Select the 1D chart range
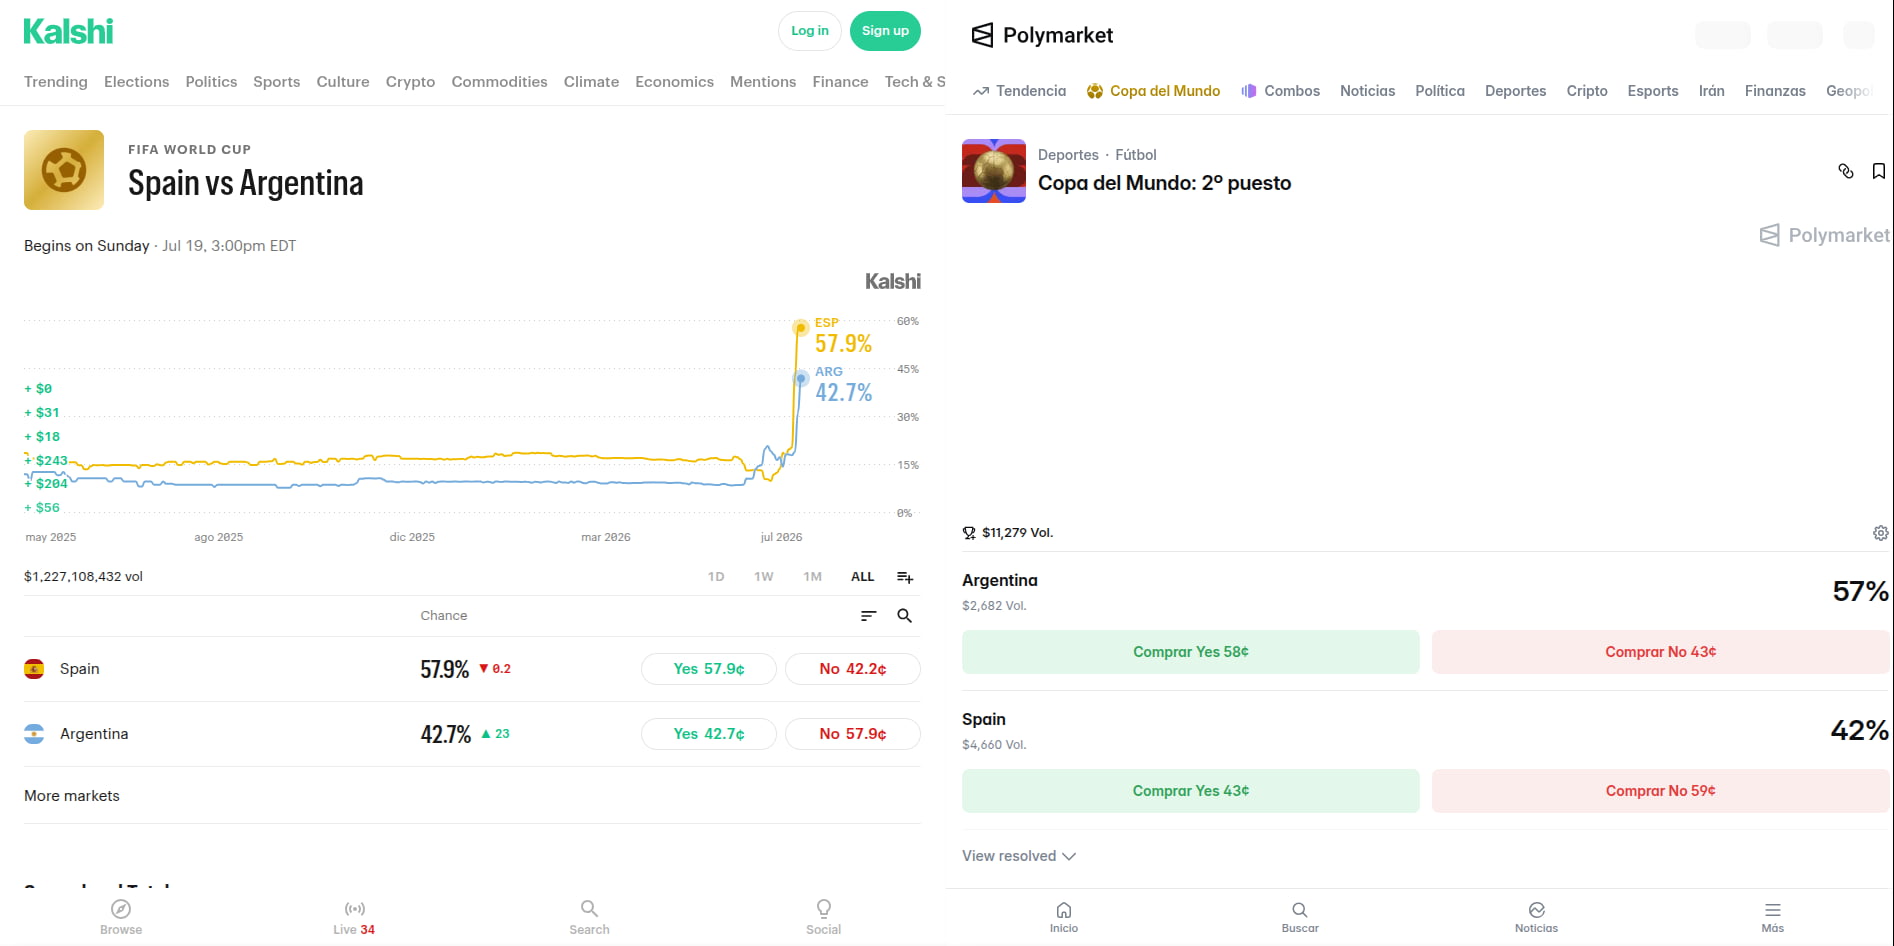Image resolution: width=1894 pixels, height=946 pixels. (716, 577)
